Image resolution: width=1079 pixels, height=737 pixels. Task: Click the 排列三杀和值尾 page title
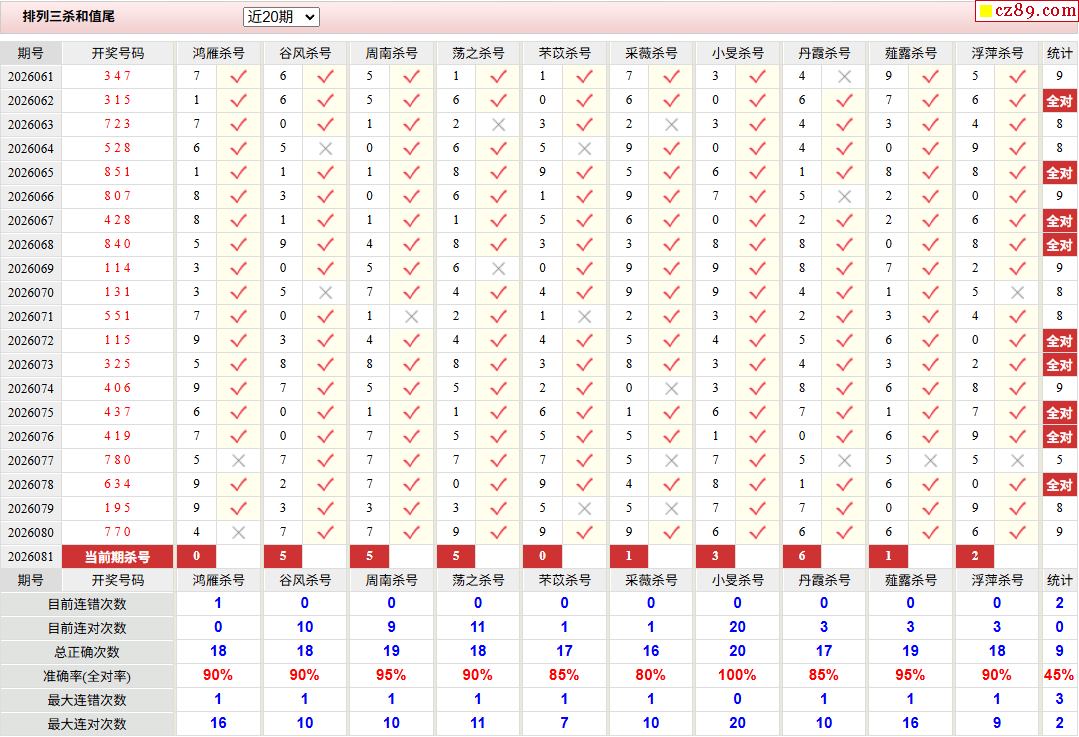[x=69, y=16]
